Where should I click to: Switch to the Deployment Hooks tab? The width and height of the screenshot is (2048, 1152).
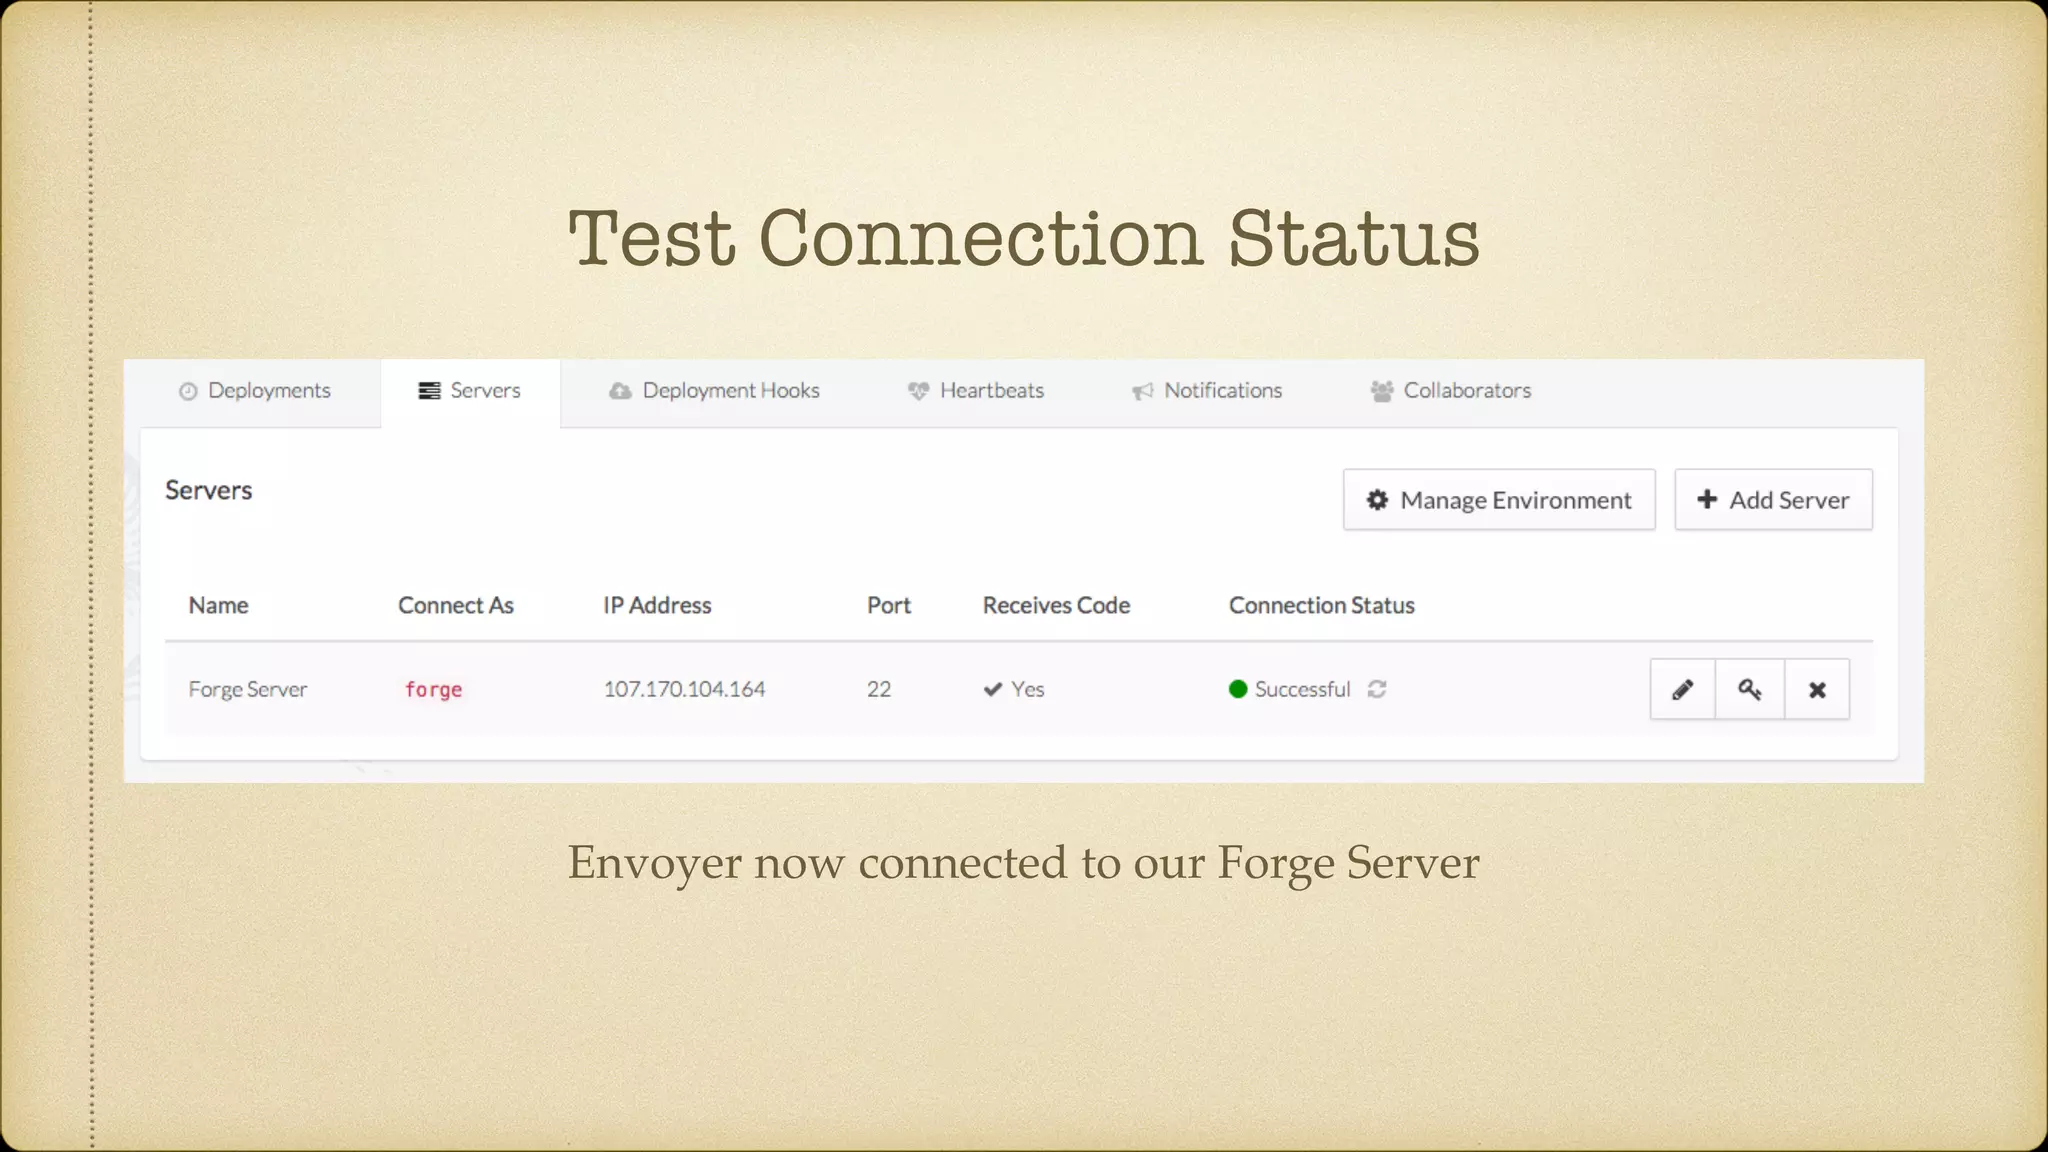714,391
